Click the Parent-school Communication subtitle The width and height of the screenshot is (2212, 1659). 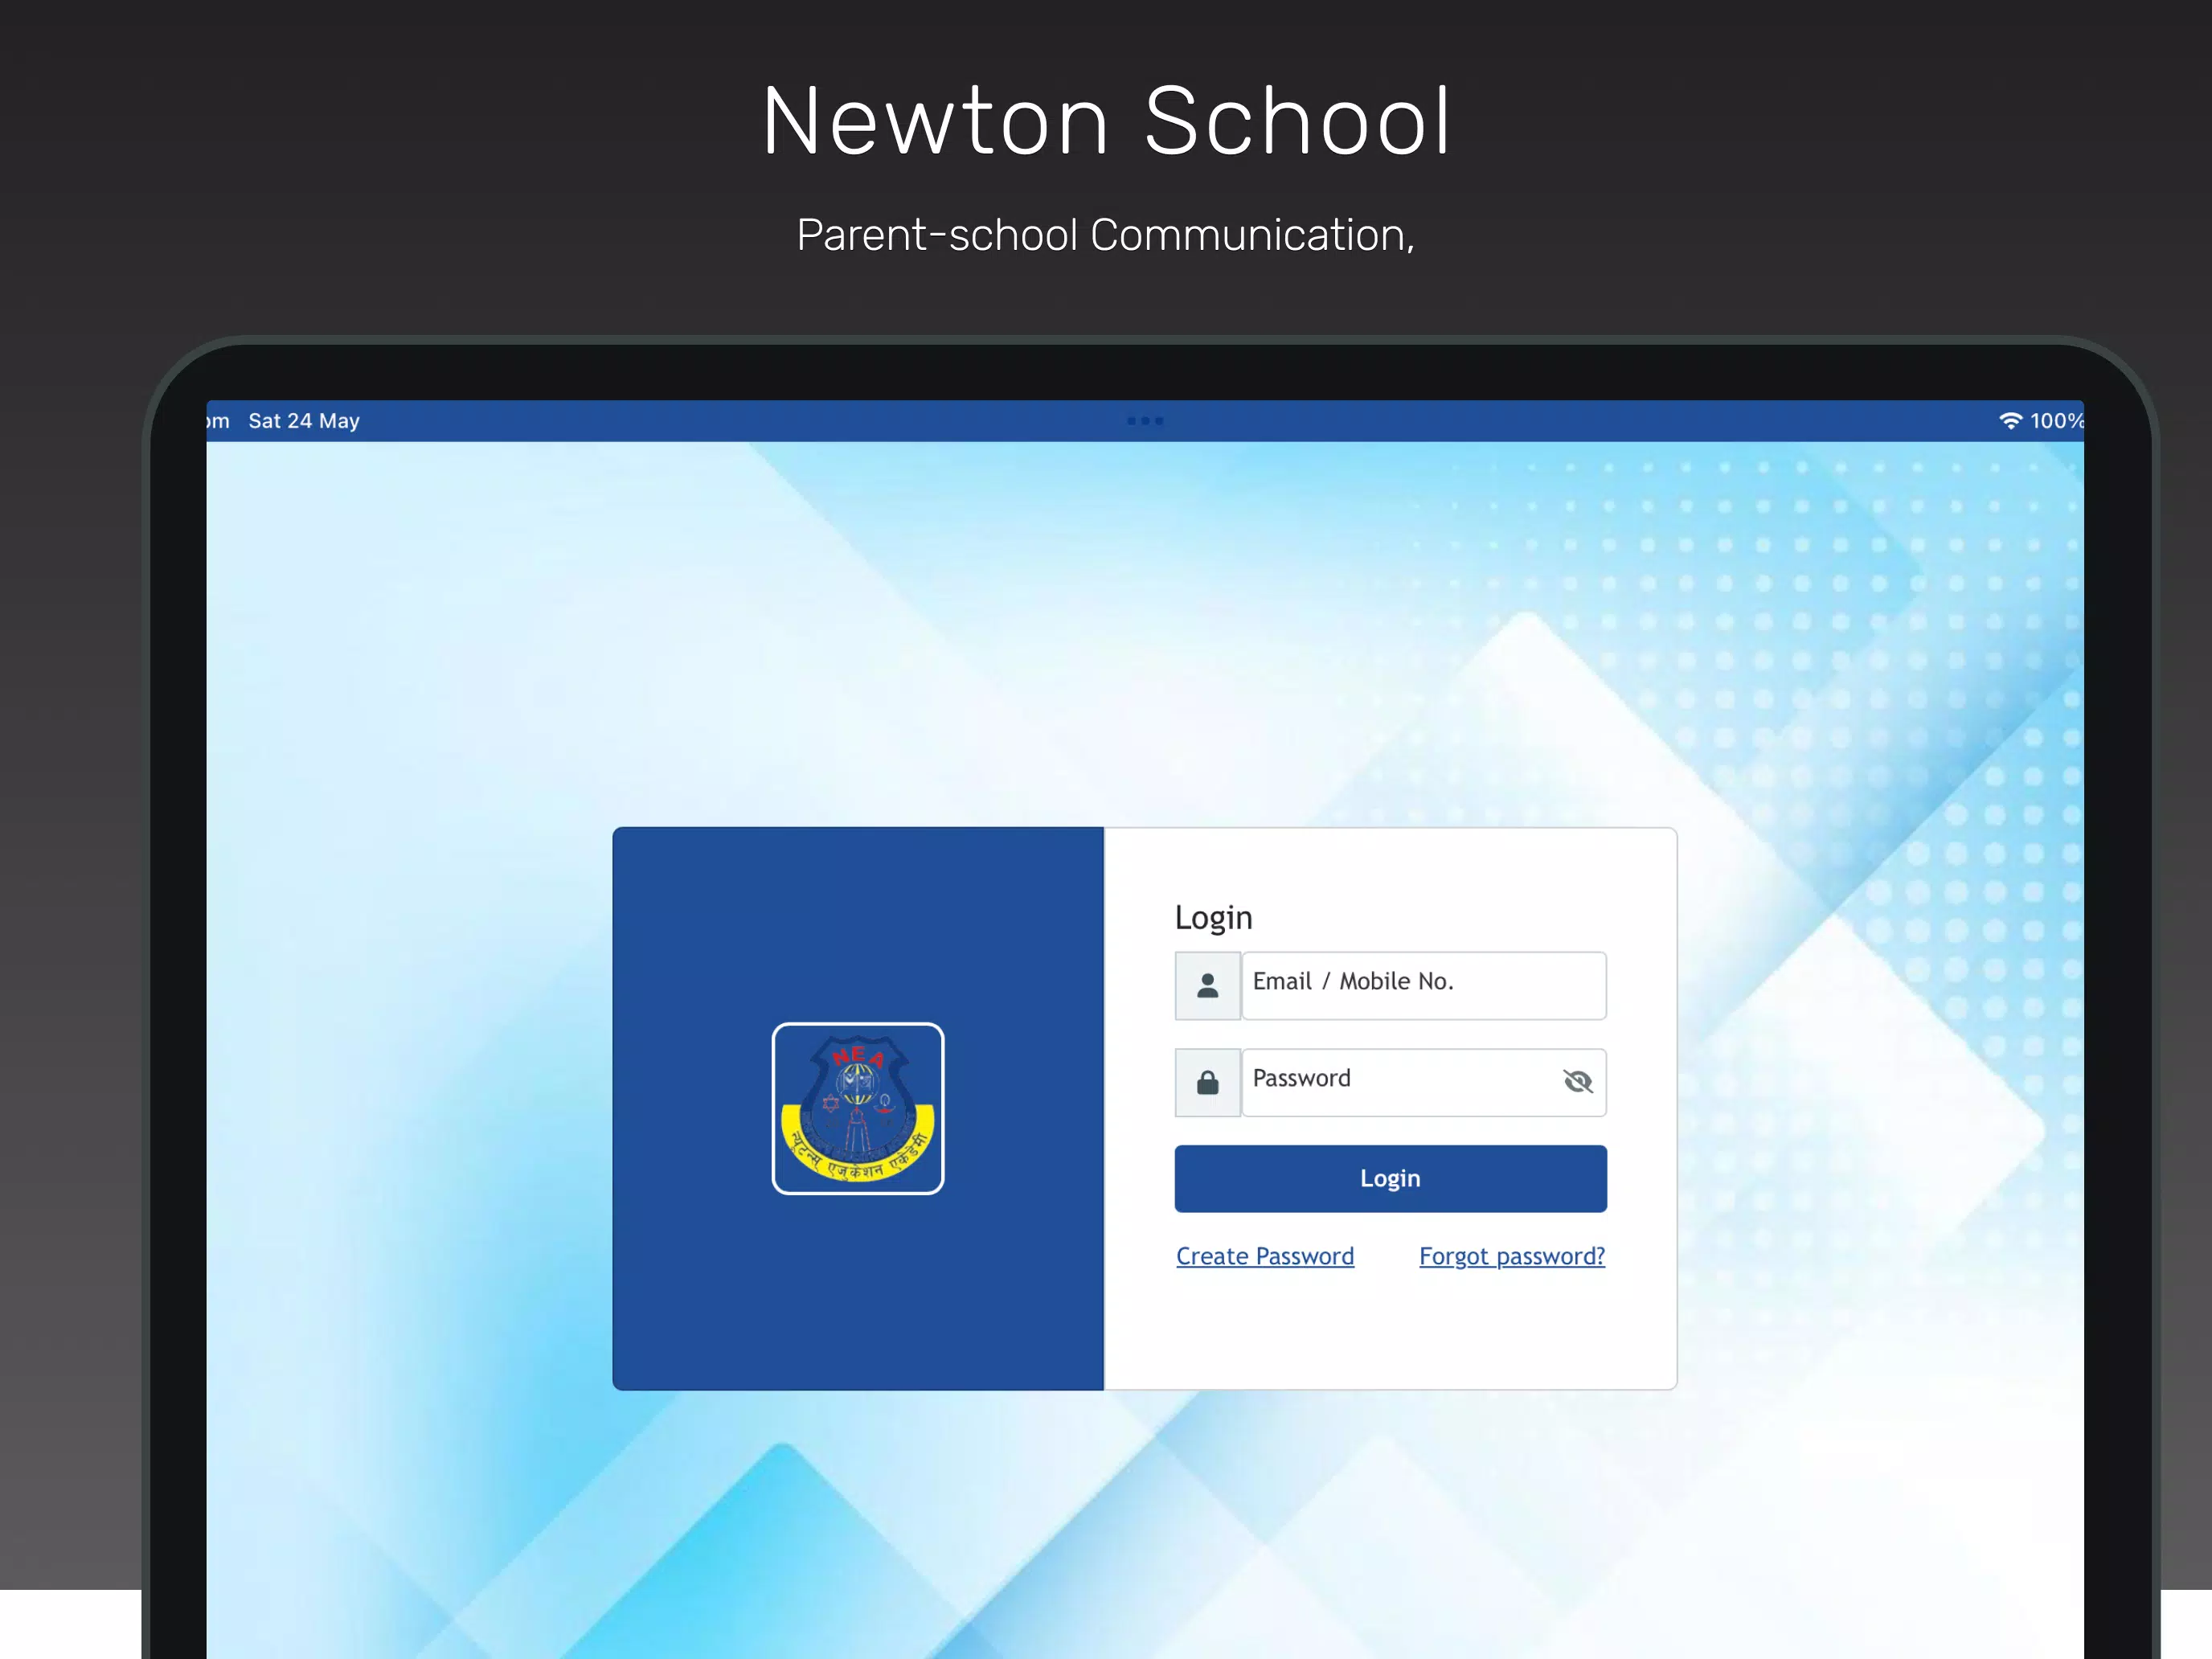(1106, 235)
